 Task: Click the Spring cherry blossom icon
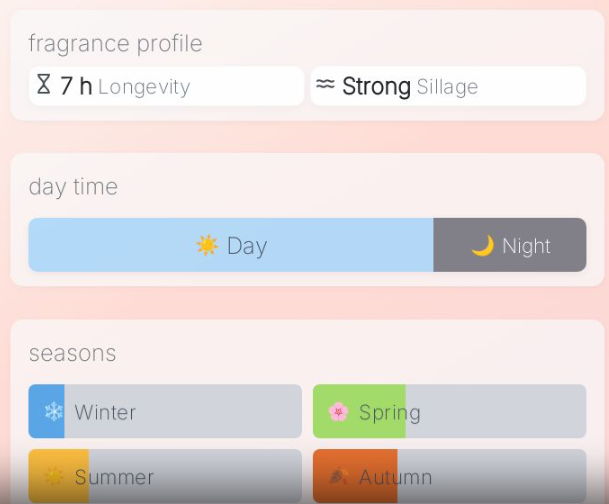(x=339, y=411)
